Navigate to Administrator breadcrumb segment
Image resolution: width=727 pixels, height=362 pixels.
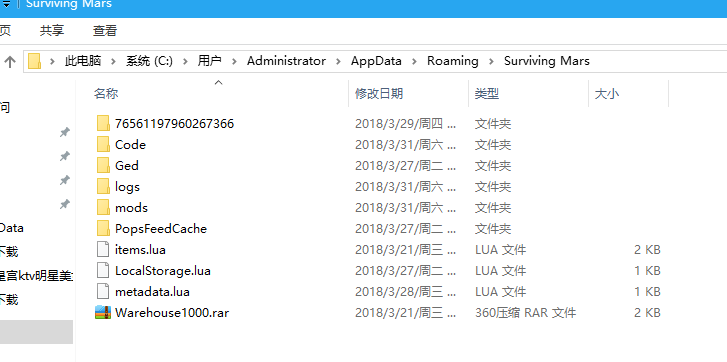[287, 61]
